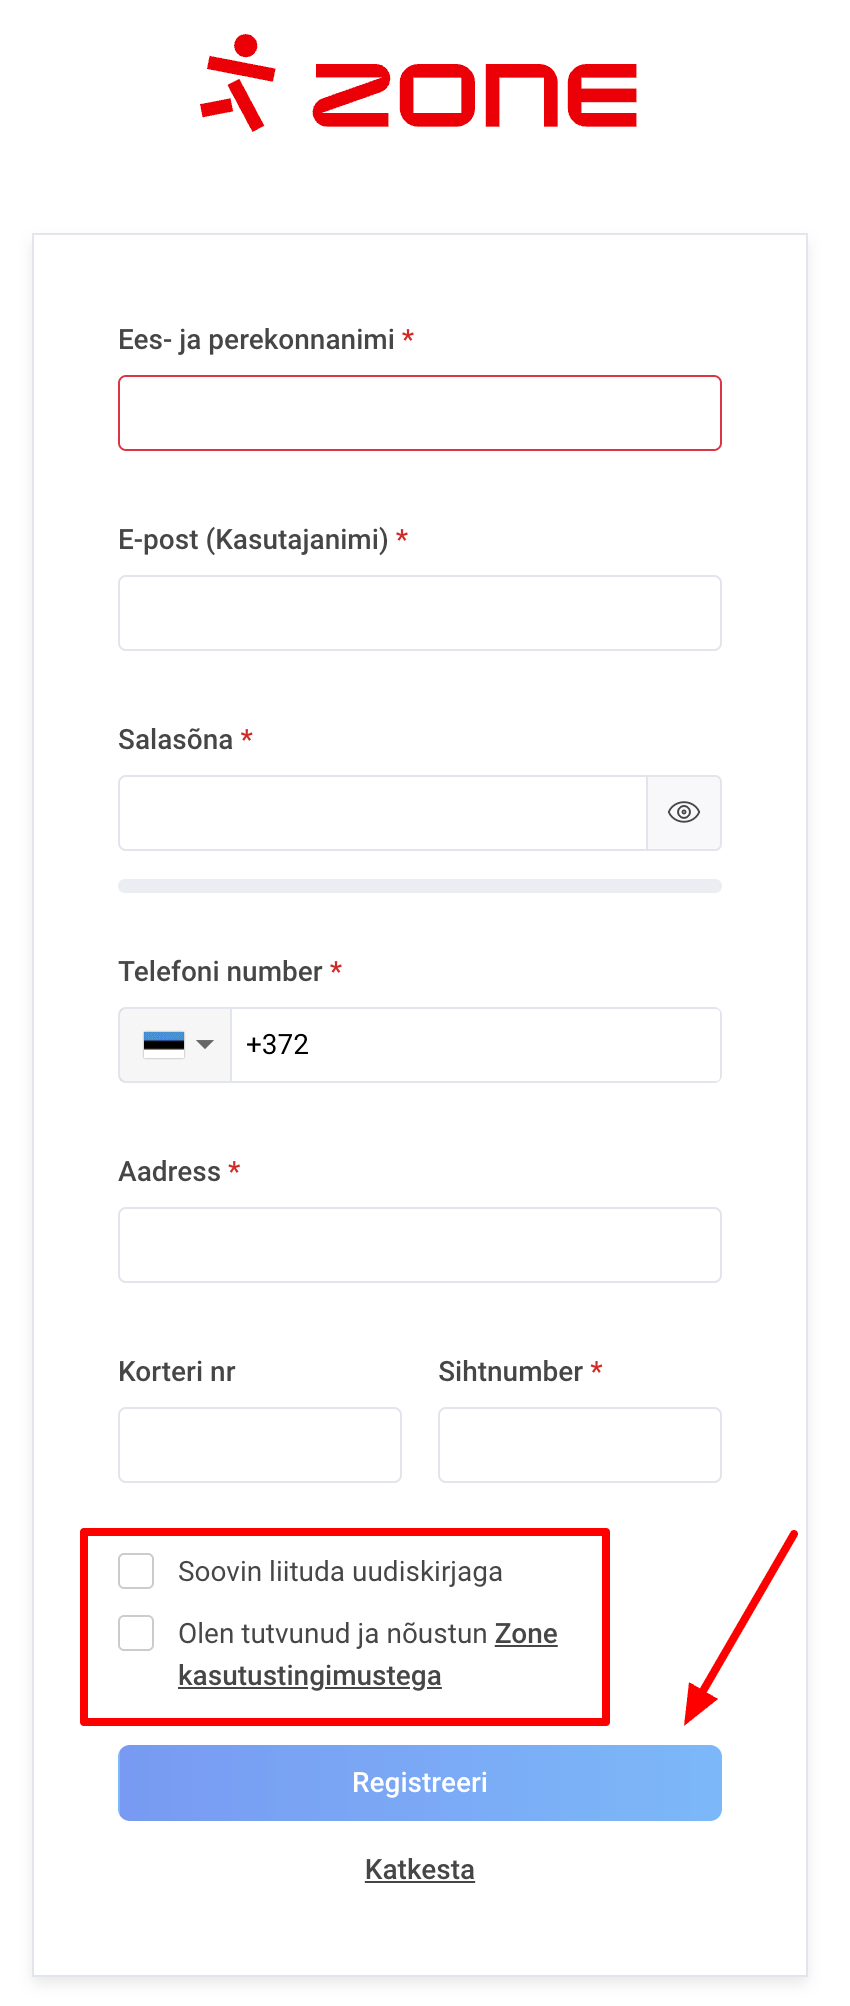Click the running figure icon in the Zone logo

(238, 84)
